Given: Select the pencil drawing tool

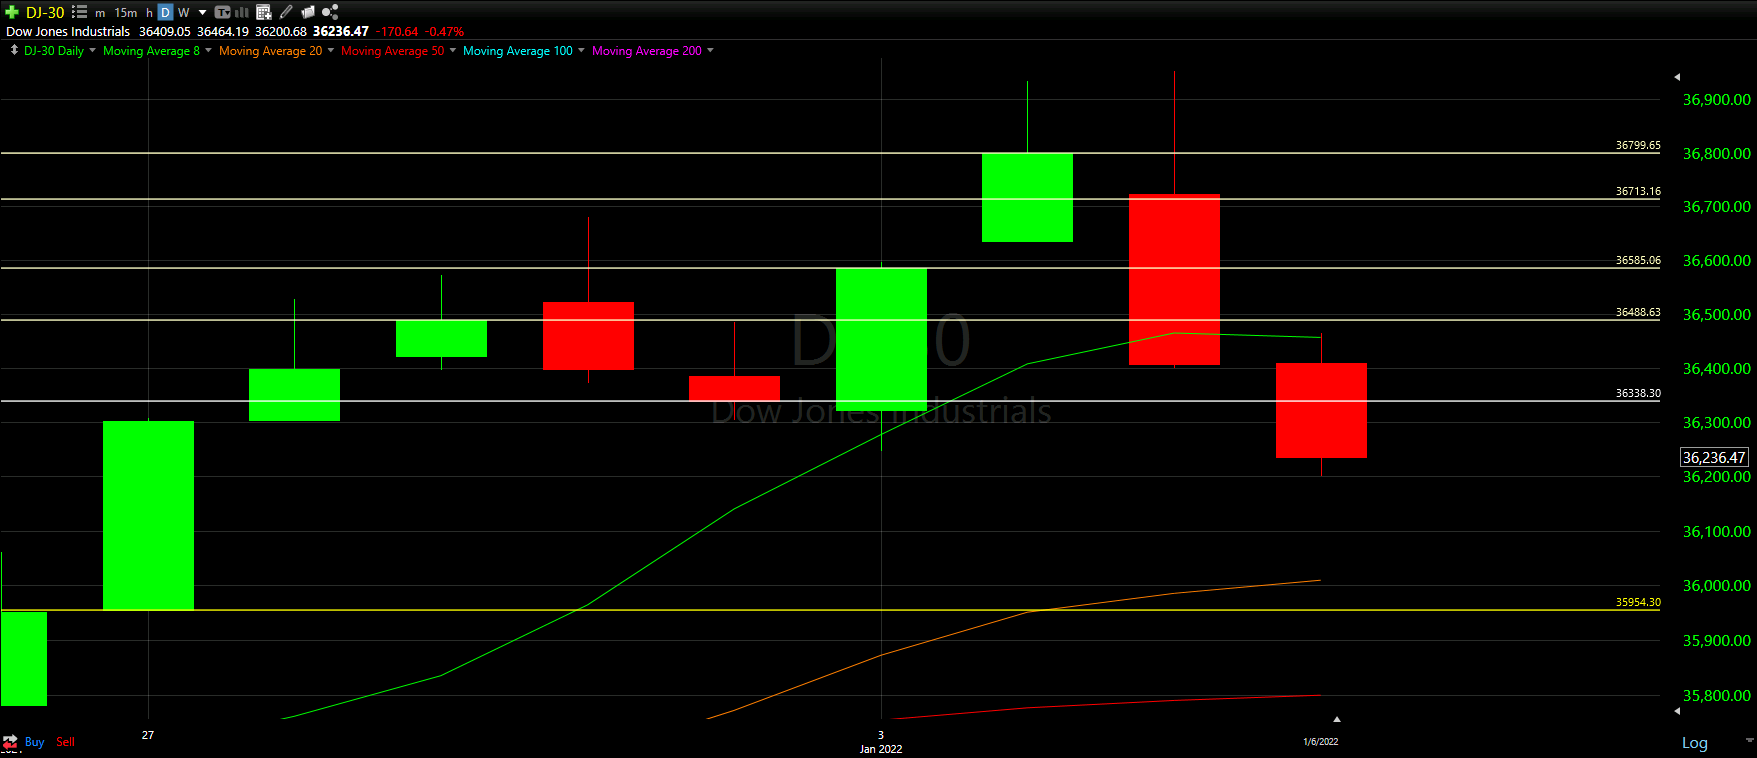Looking at the screenshot, I should point(286,12).
